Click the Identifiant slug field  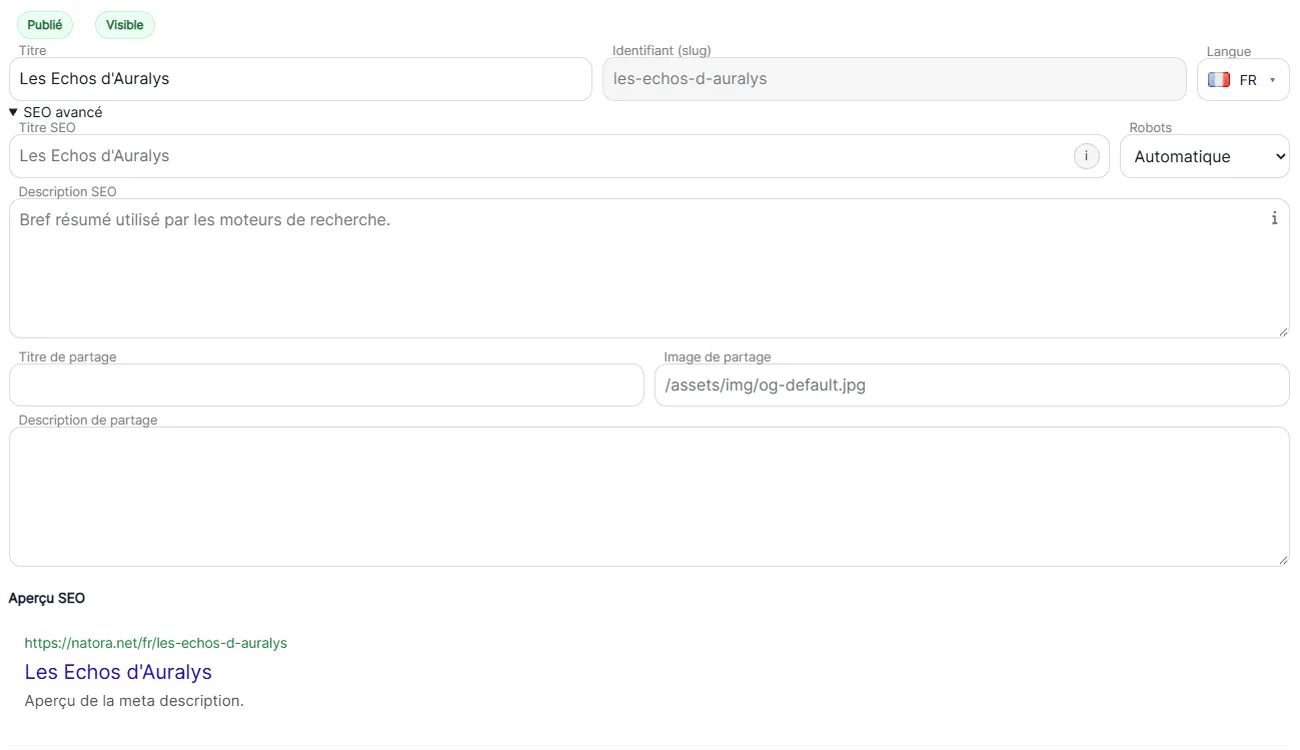point(894,79)
